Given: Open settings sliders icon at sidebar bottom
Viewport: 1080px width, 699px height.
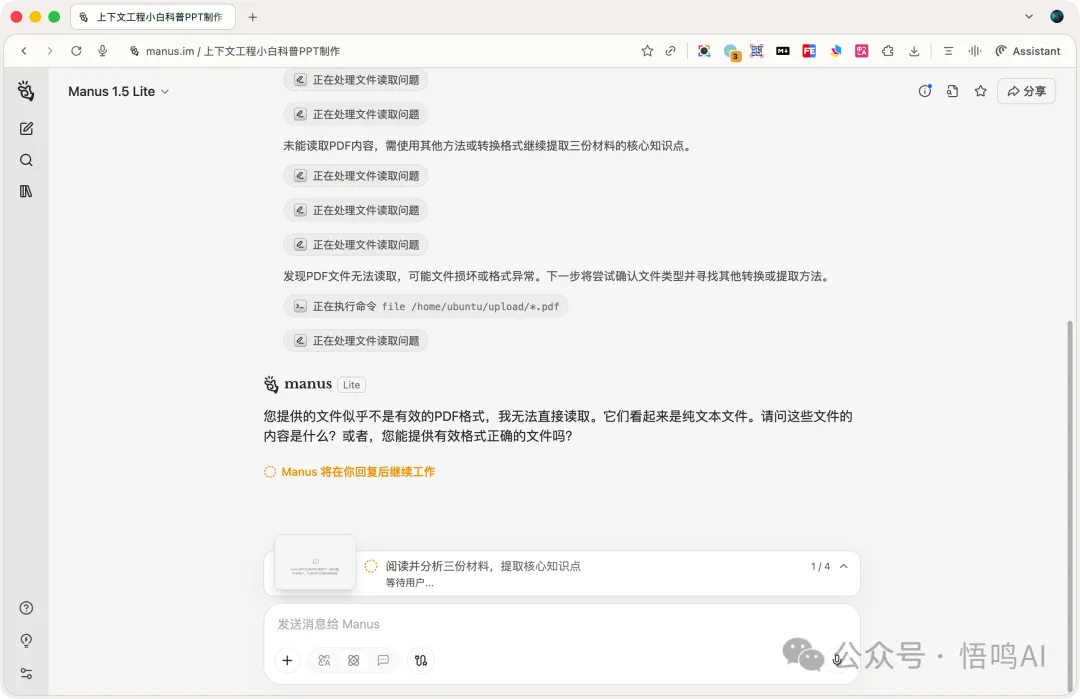Looking at the screenshot, I should tap(26, 673).
